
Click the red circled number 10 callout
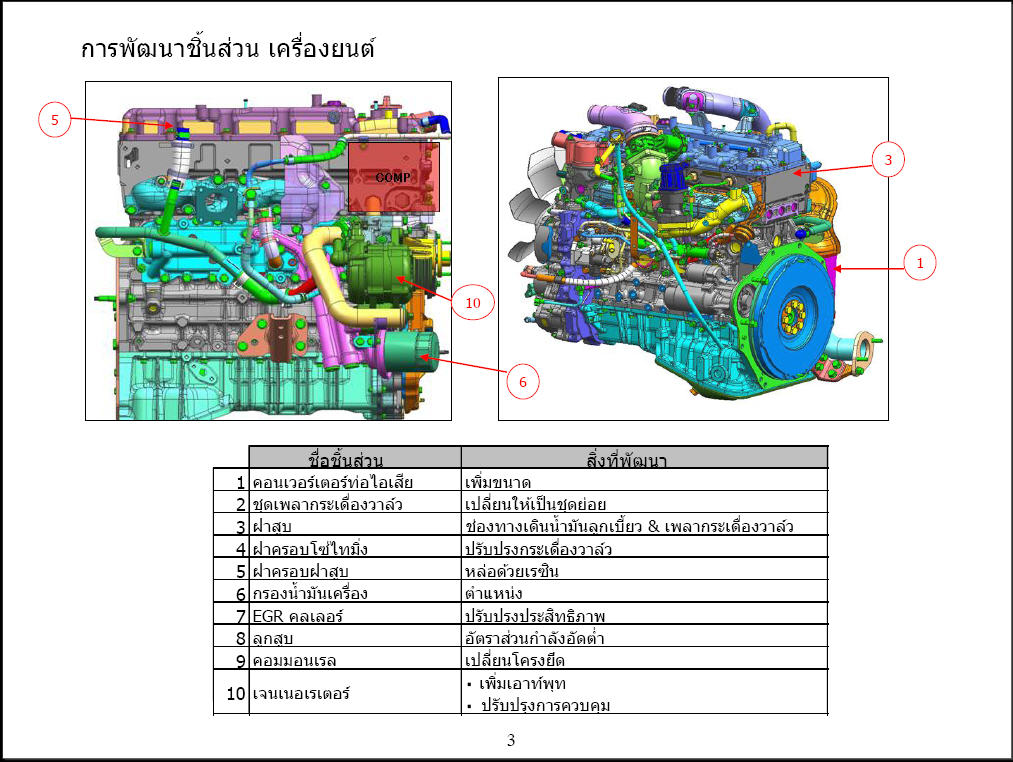point(473,302)
